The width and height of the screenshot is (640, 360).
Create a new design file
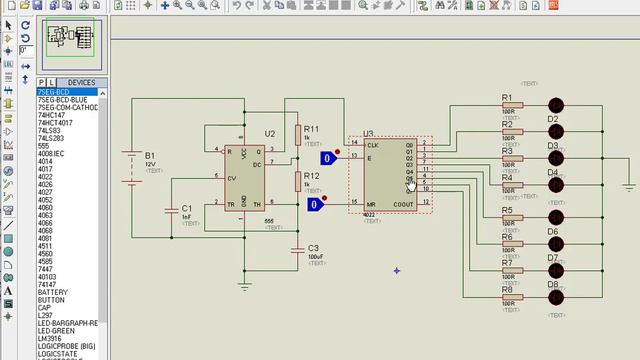pyautogui.click(x=12, y=5)
